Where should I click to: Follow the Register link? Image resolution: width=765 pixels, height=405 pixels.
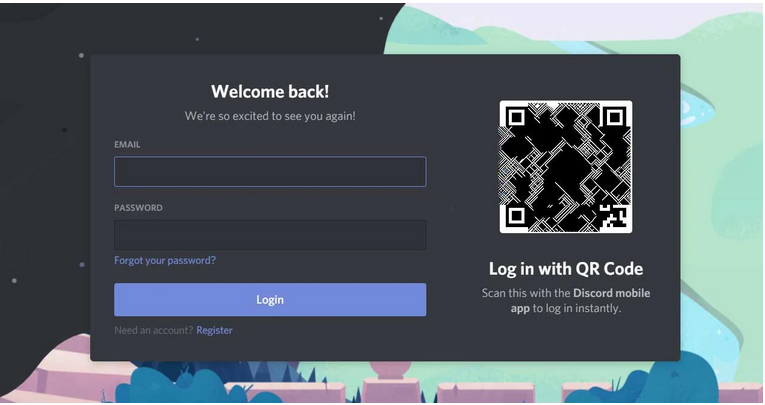(214, 330)
